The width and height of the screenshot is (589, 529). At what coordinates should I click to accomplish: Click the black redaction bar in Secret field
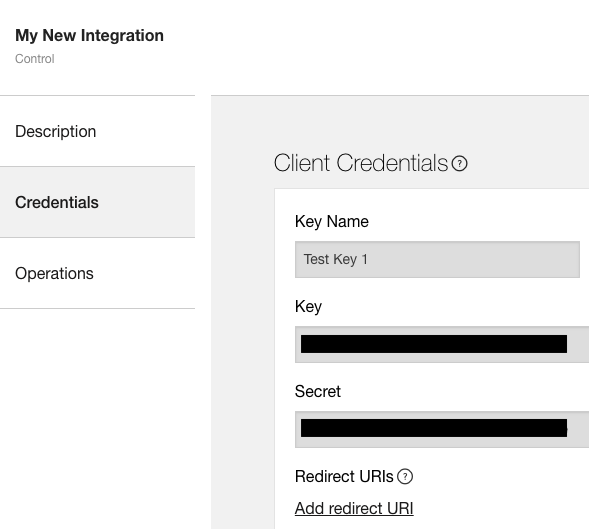tap(434, 428)
